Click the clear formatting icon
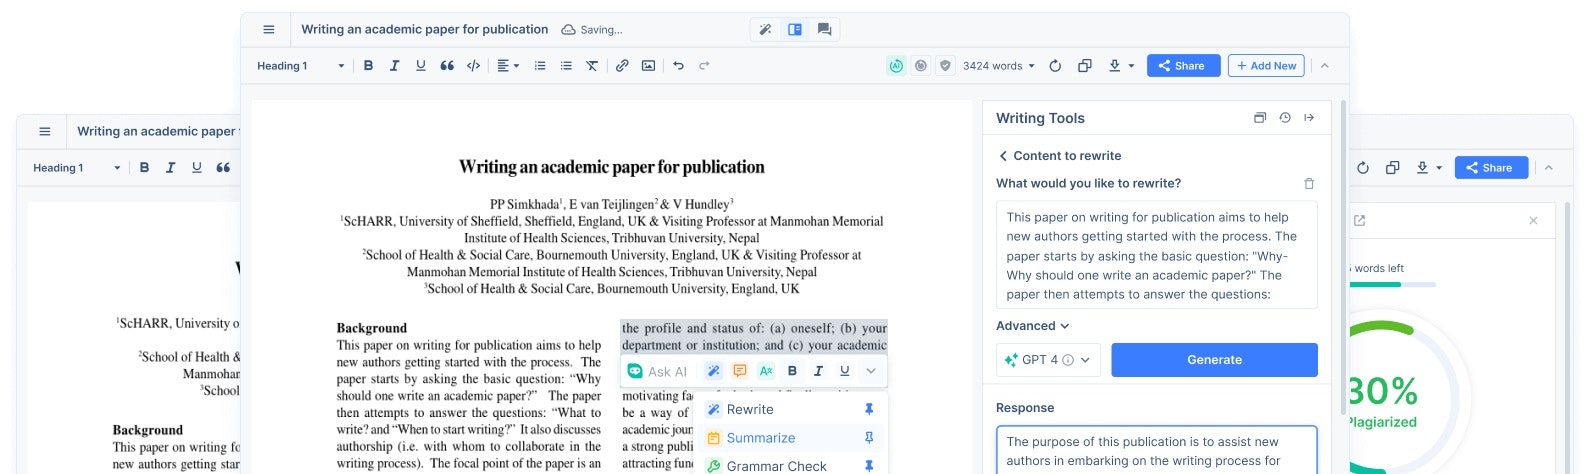The height and width of the screenshot is (474, 1590). (x=592, y=66)
